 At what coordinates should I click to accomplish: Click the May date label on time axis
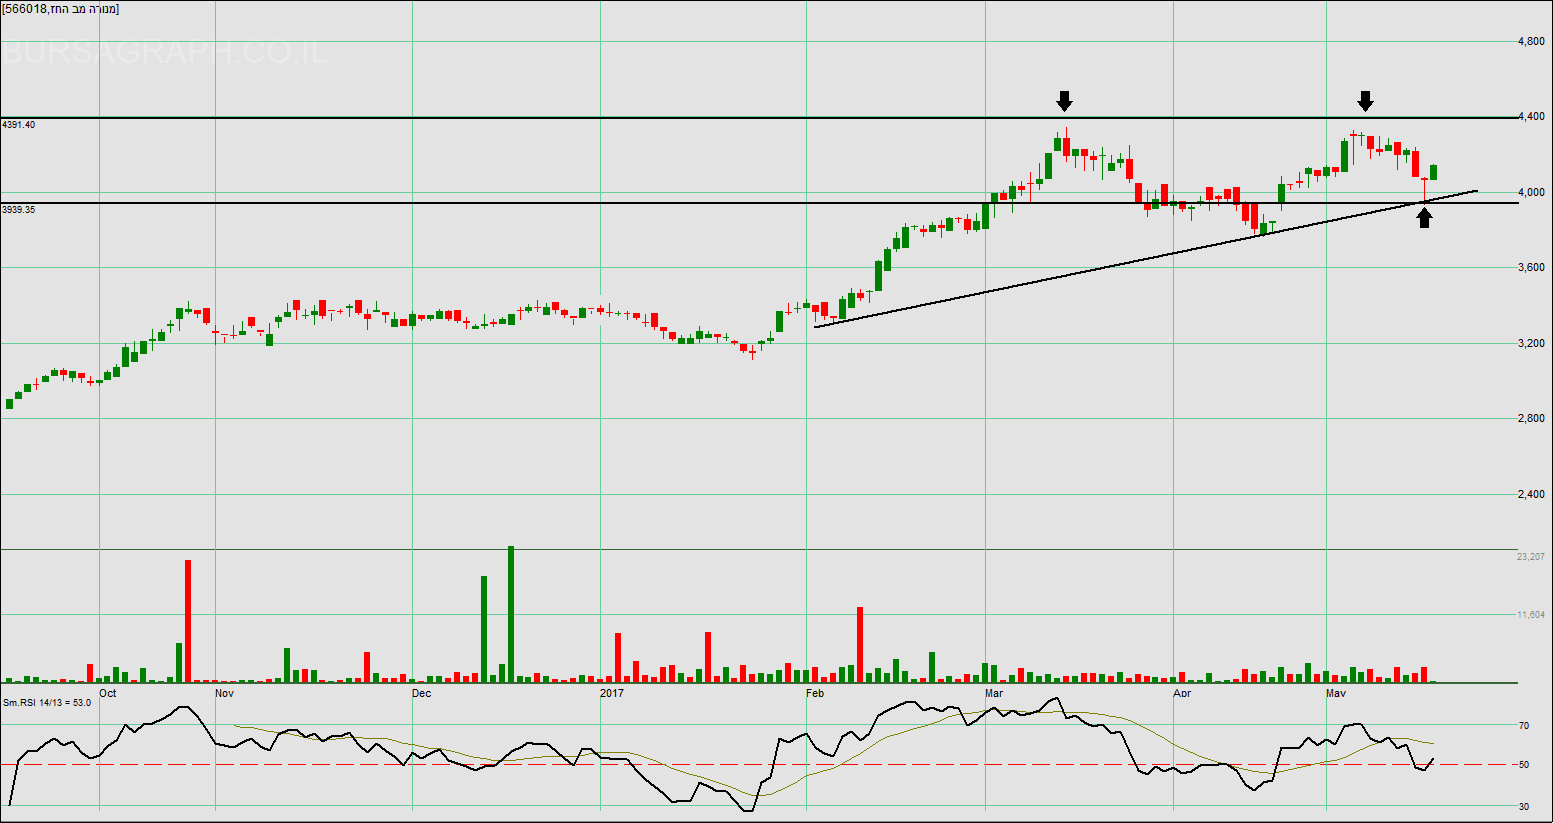coord(1336,693)
